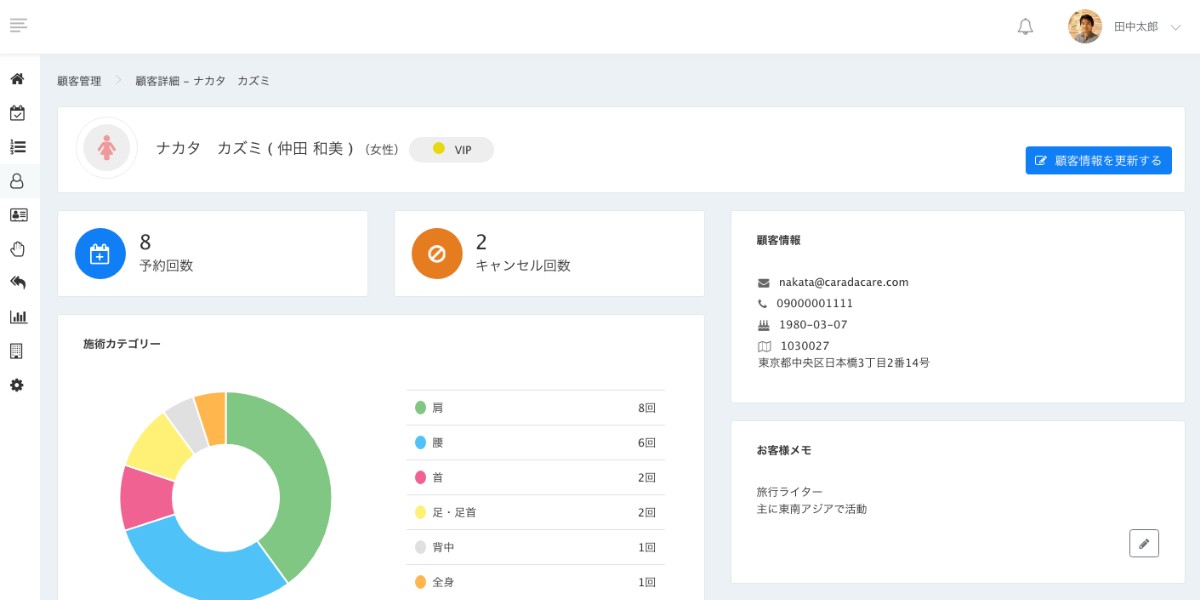Click birthdate 1980-03-07
This screenshot has height=600, width=1200.
[813, 325]
